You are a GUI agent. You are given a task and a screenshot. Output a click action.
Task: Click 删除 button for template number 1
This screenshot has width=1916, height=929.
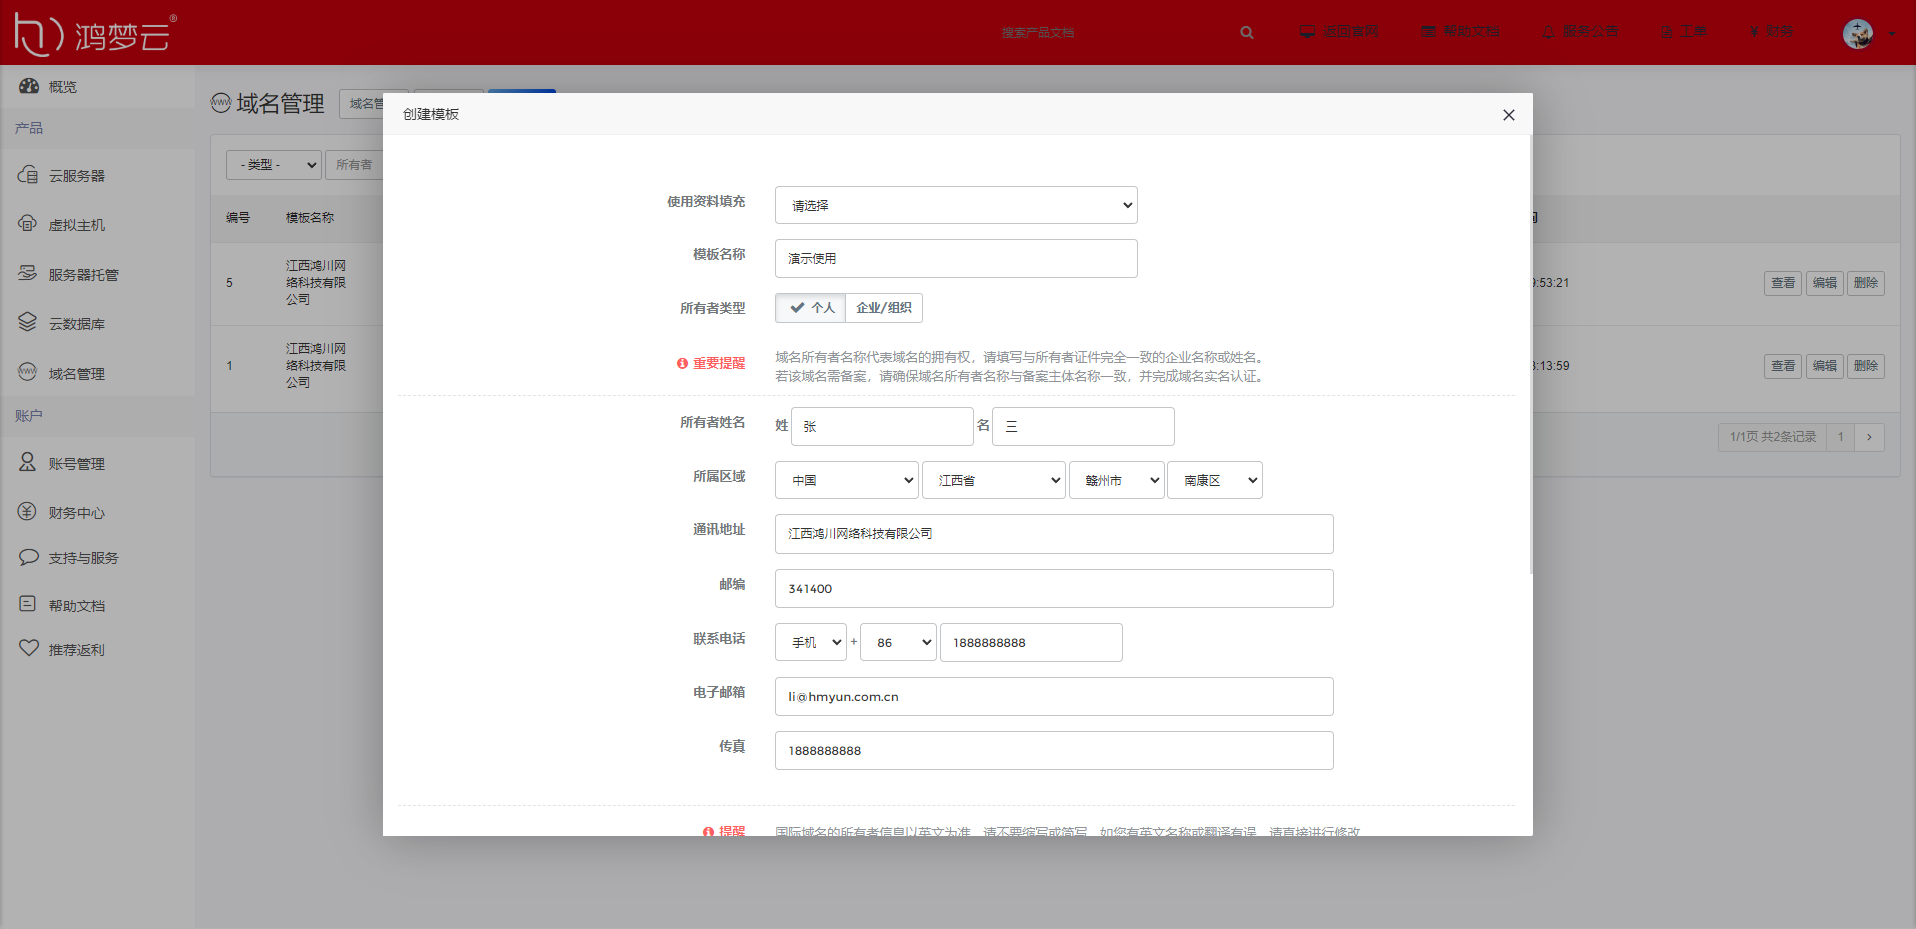coord(1865,366)
